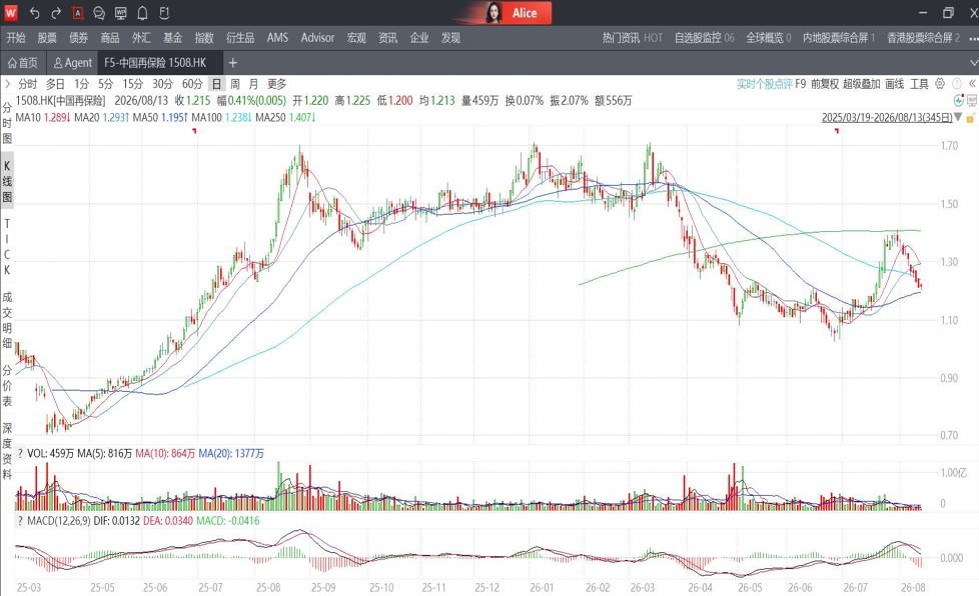Open the notification bell icon
The width and height of the screenshot is (979, 596).
(142, 12)
